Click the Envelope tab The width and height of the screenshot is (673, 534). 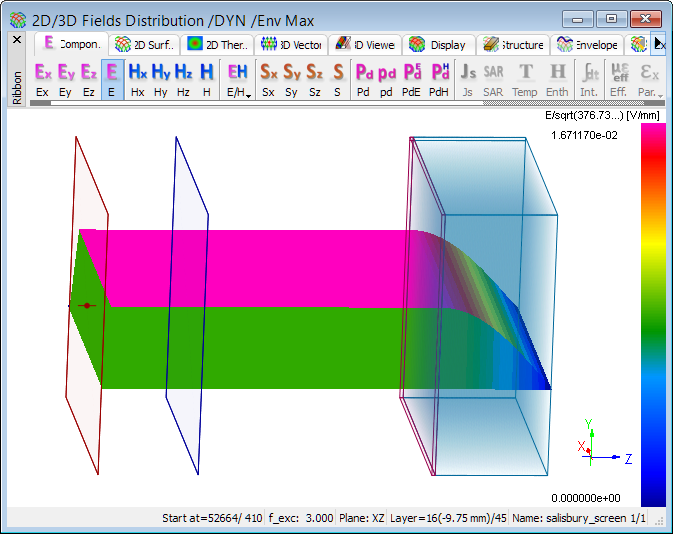[588, 44]
